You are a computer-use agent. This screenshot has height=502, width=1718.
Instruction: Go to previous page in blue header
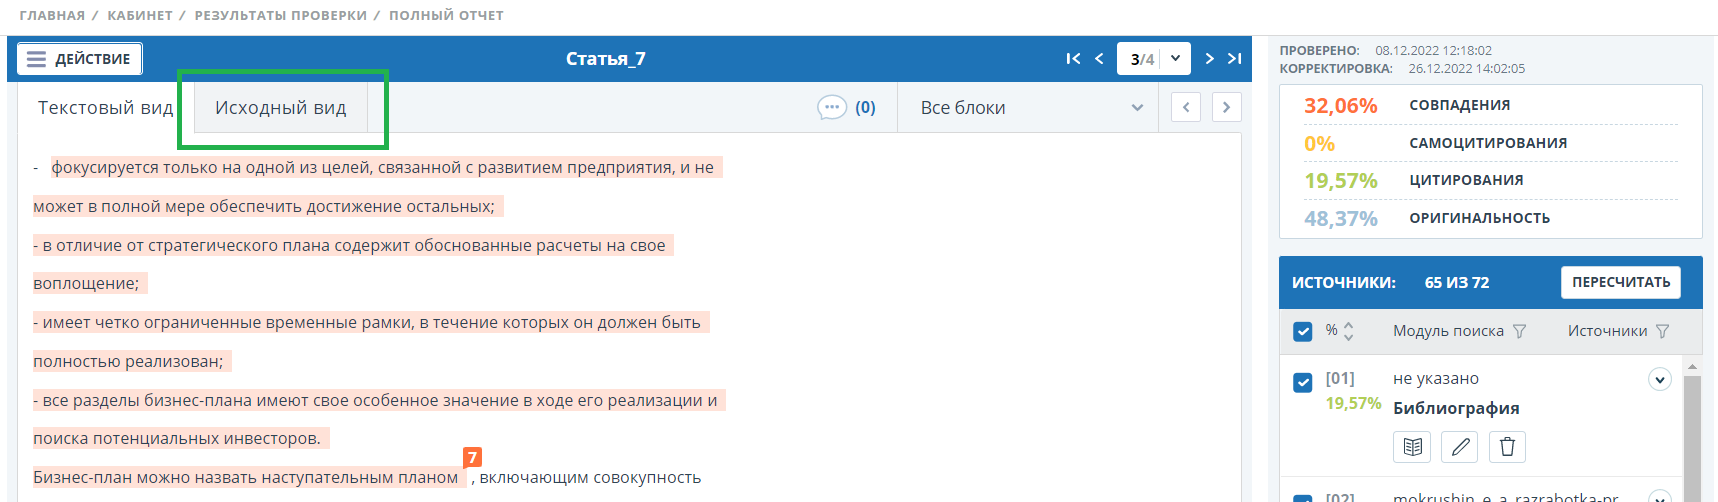pyautogui.click(x=1099, y=59)
